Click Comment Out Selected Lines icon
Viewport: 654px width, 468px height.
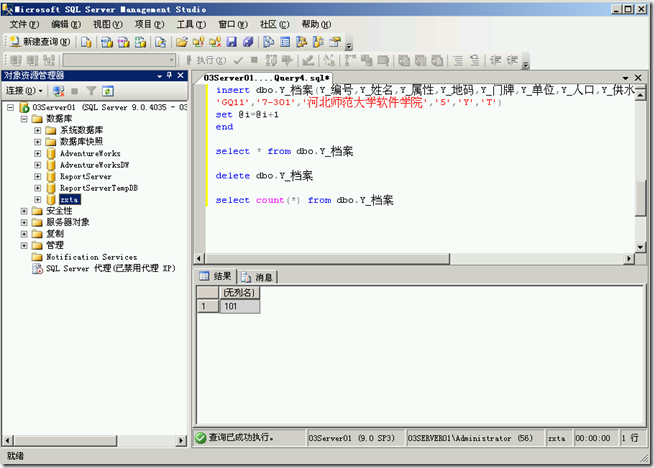tap(458, 60)
